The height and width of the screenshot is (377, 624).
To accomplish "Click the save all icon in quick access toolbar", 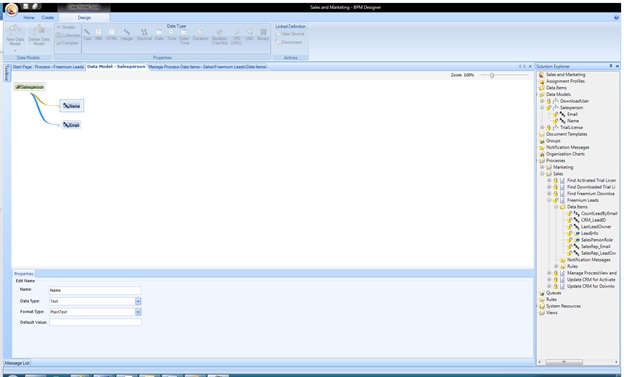I will point(35,6).
